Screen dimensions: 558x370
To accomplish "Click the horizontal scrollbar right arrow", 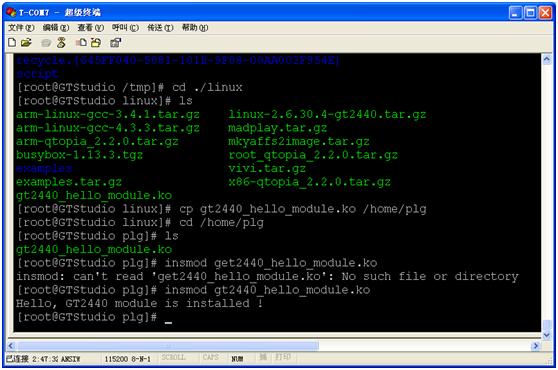I will 536,345.
